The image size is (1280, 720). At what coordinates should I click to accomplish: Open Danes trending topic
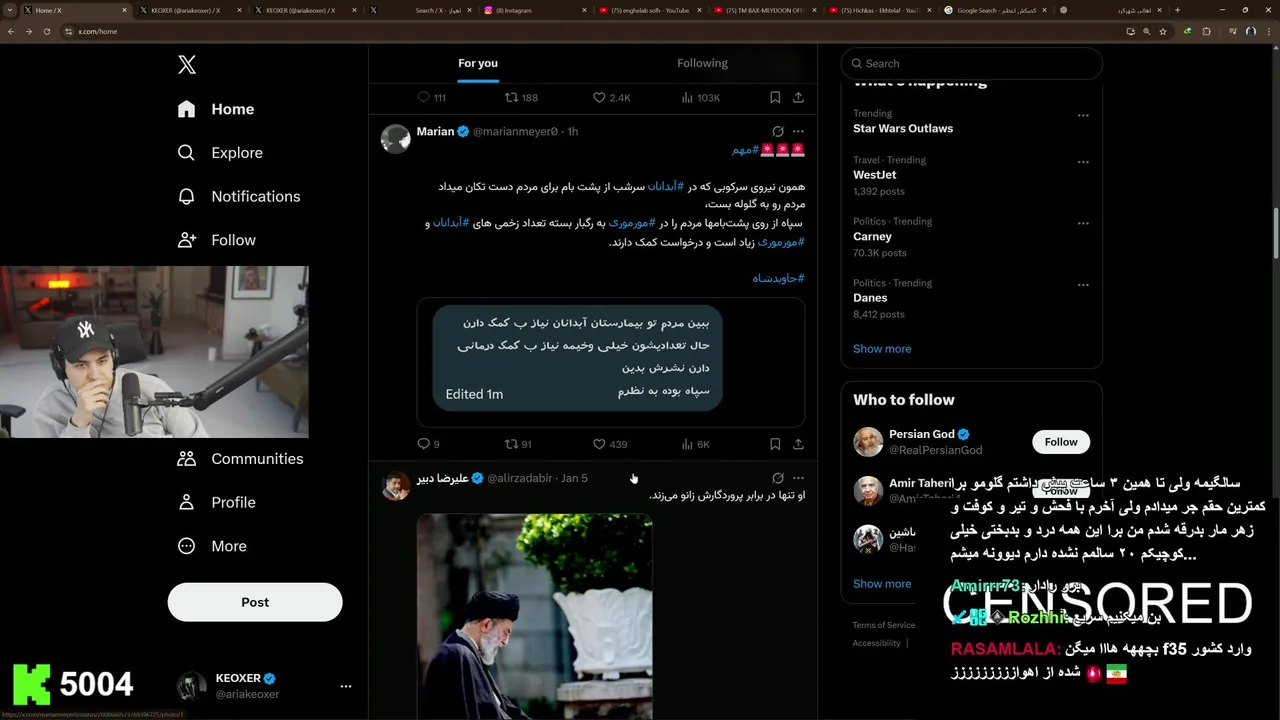point(870,298)
